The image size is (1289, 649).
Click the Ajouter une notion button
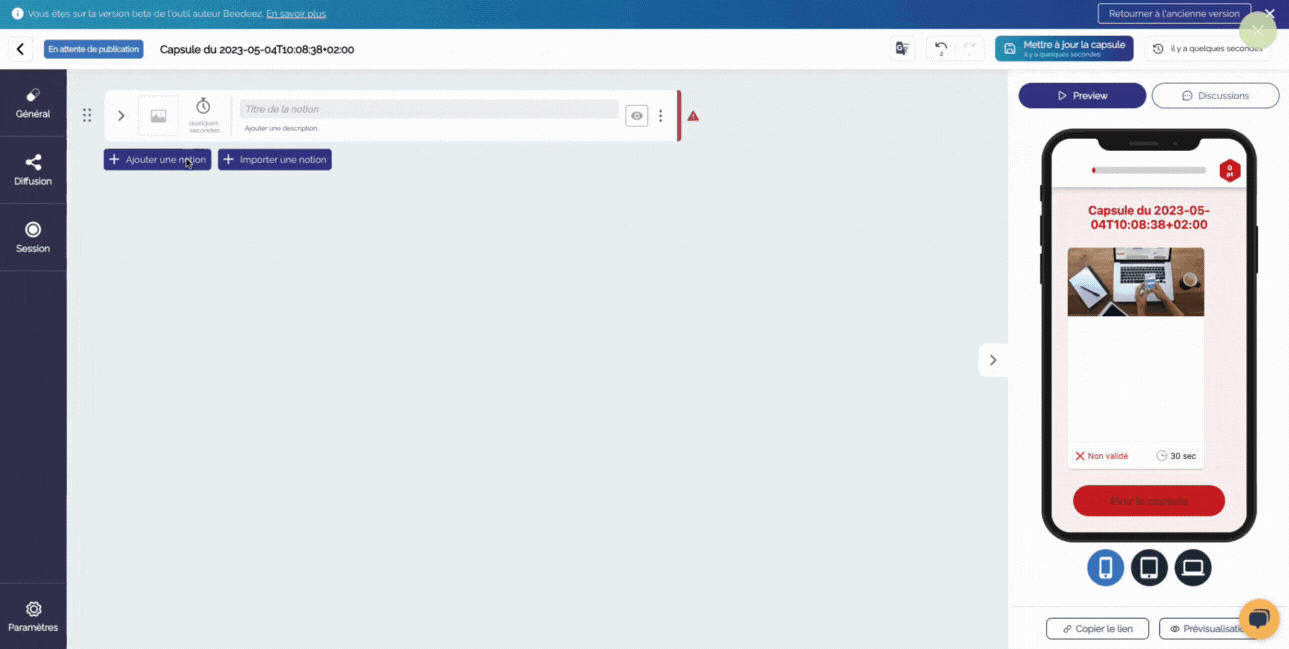click(x=157, y=160)
